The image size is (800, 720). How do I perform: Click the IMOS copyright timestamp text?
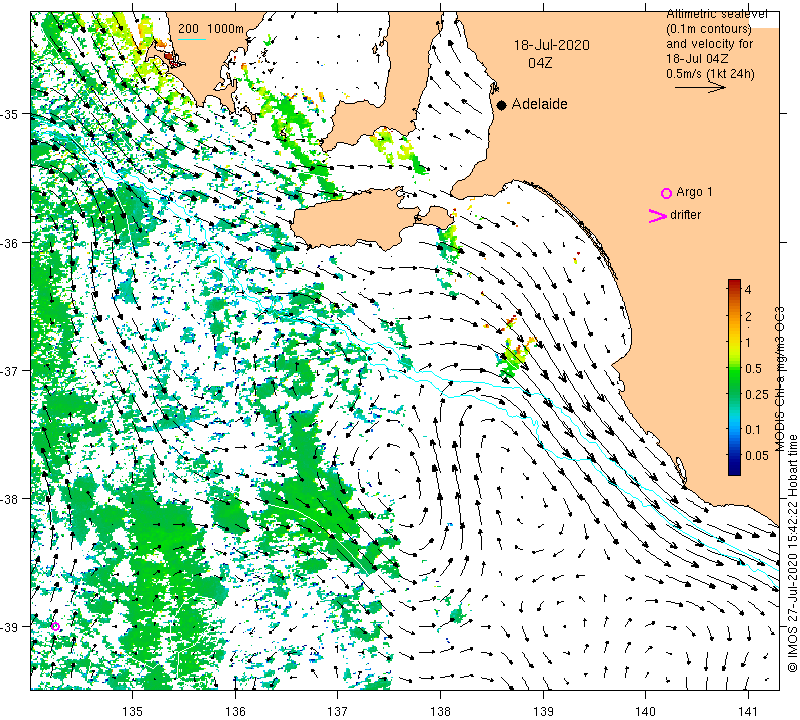point(792,553)
